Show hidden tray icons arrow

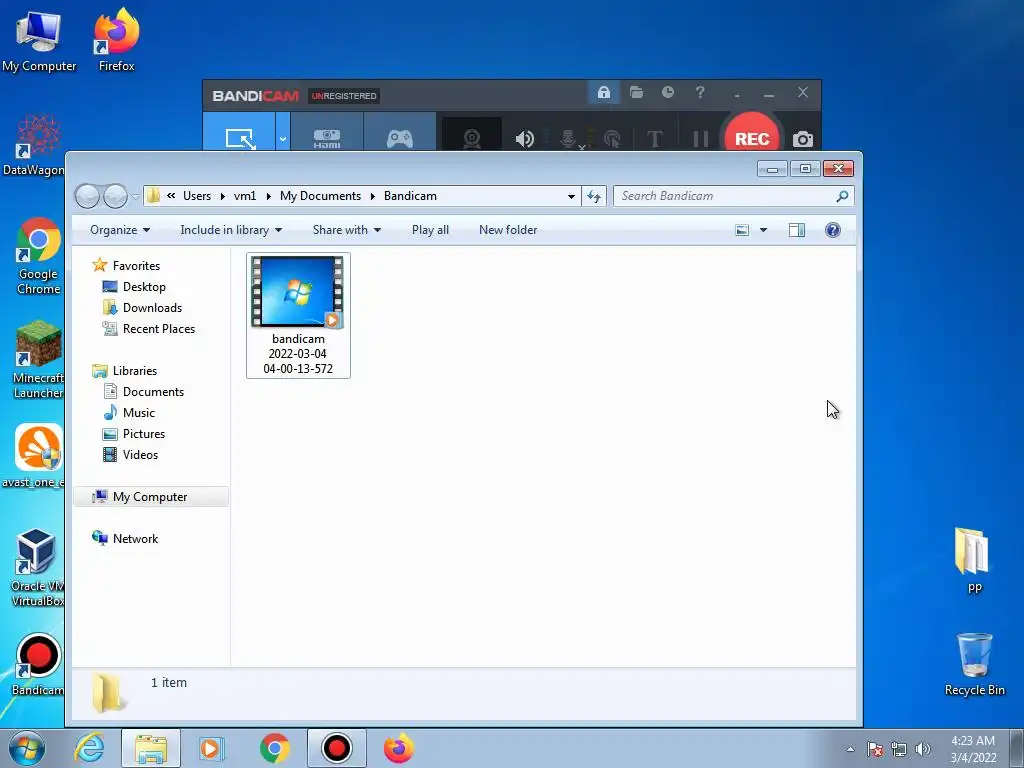pyautogui.click(x=850, y=749)
